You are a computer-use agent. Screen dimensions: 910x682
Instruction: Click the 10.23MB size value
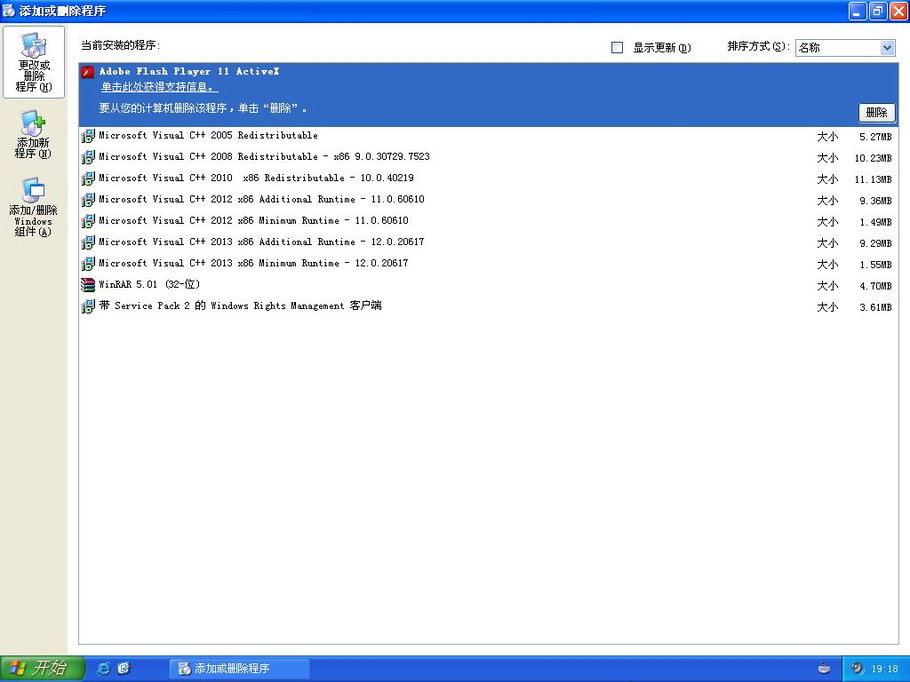873,158
